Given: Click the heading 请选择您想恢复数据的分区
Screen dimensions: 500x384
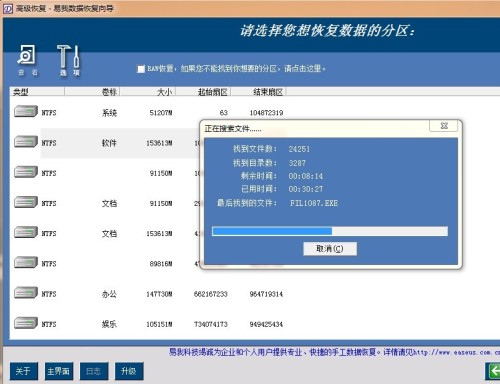Looking at the screenshot, I should [x=327, y=31].
